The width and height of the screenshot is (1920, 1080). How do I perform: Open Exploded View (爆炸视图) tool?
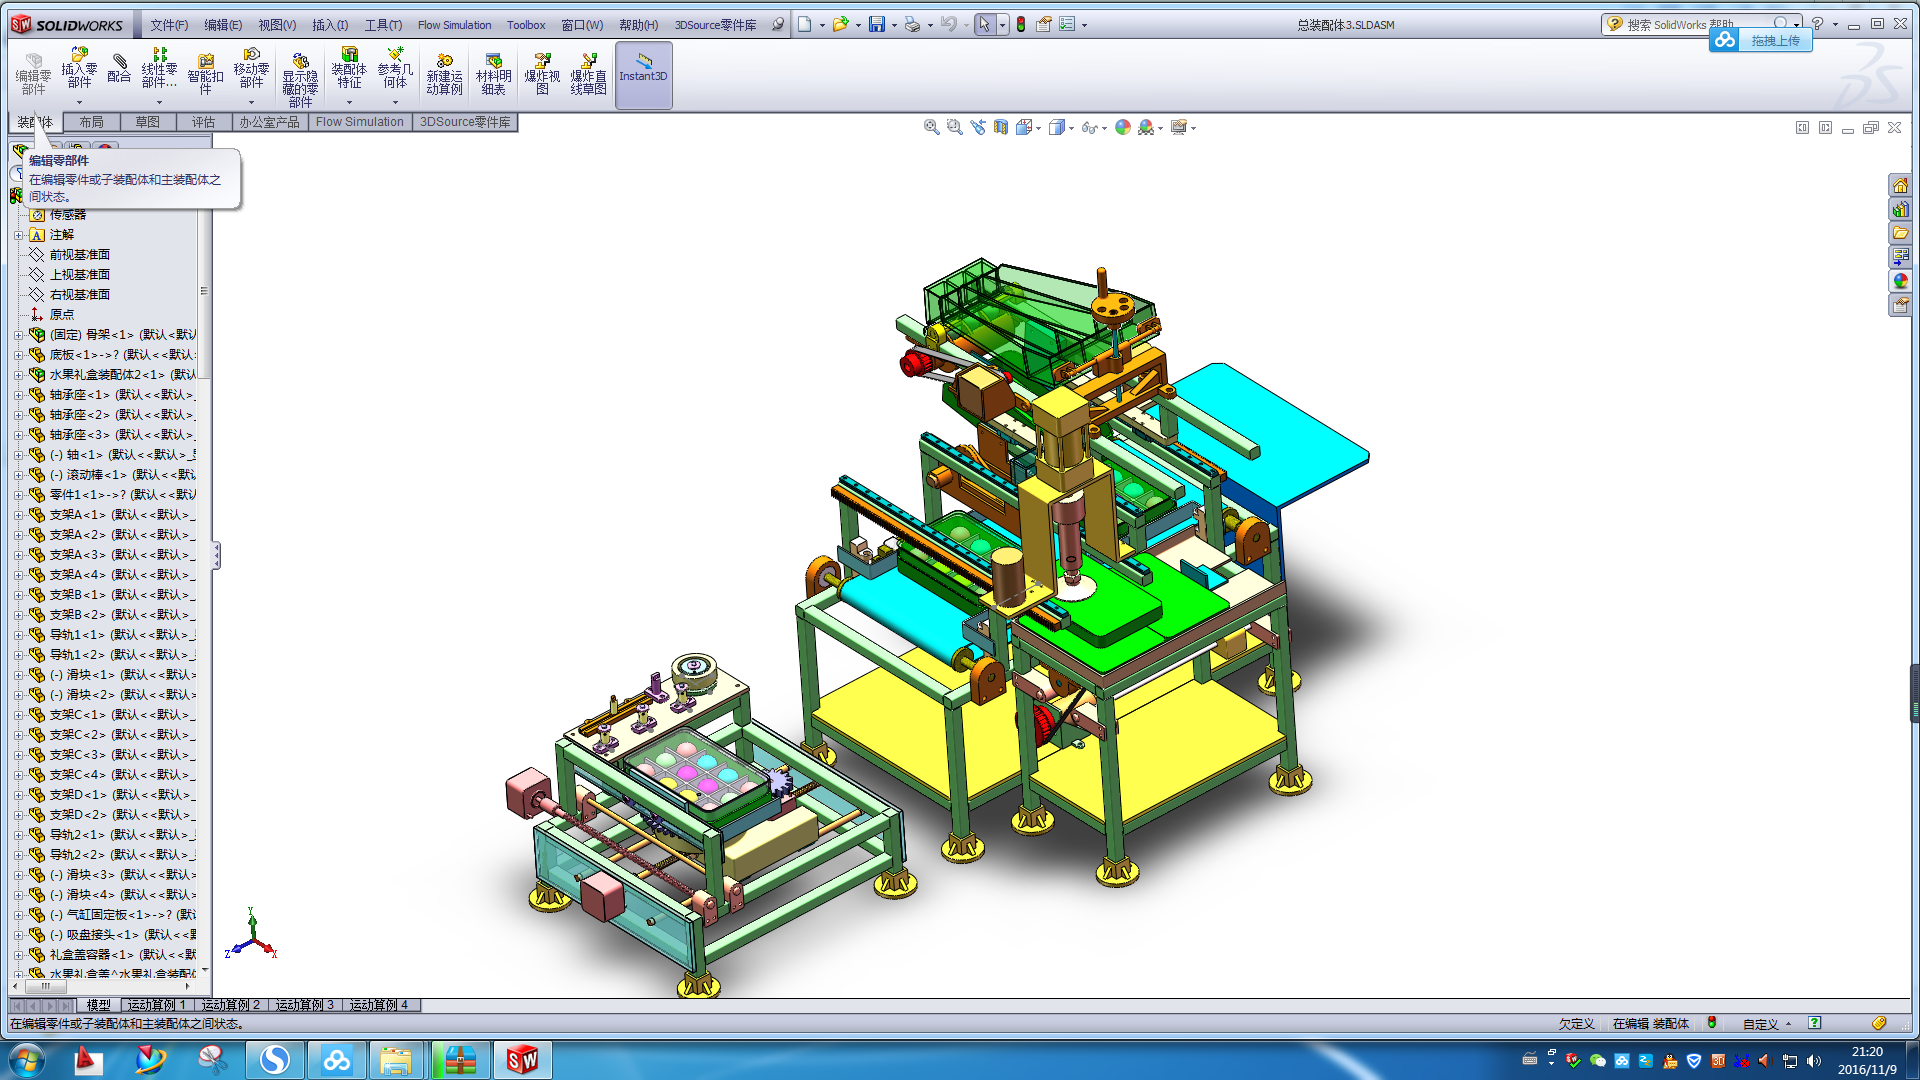coord(542,74)
